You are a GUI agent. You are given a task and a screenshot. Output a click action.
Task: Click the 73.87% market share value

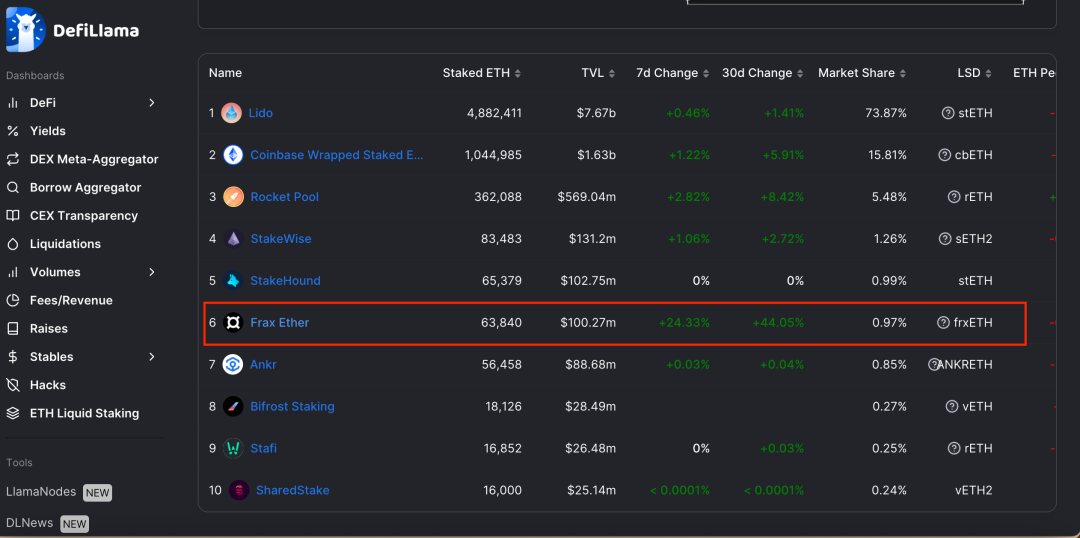tap(886, 113)
